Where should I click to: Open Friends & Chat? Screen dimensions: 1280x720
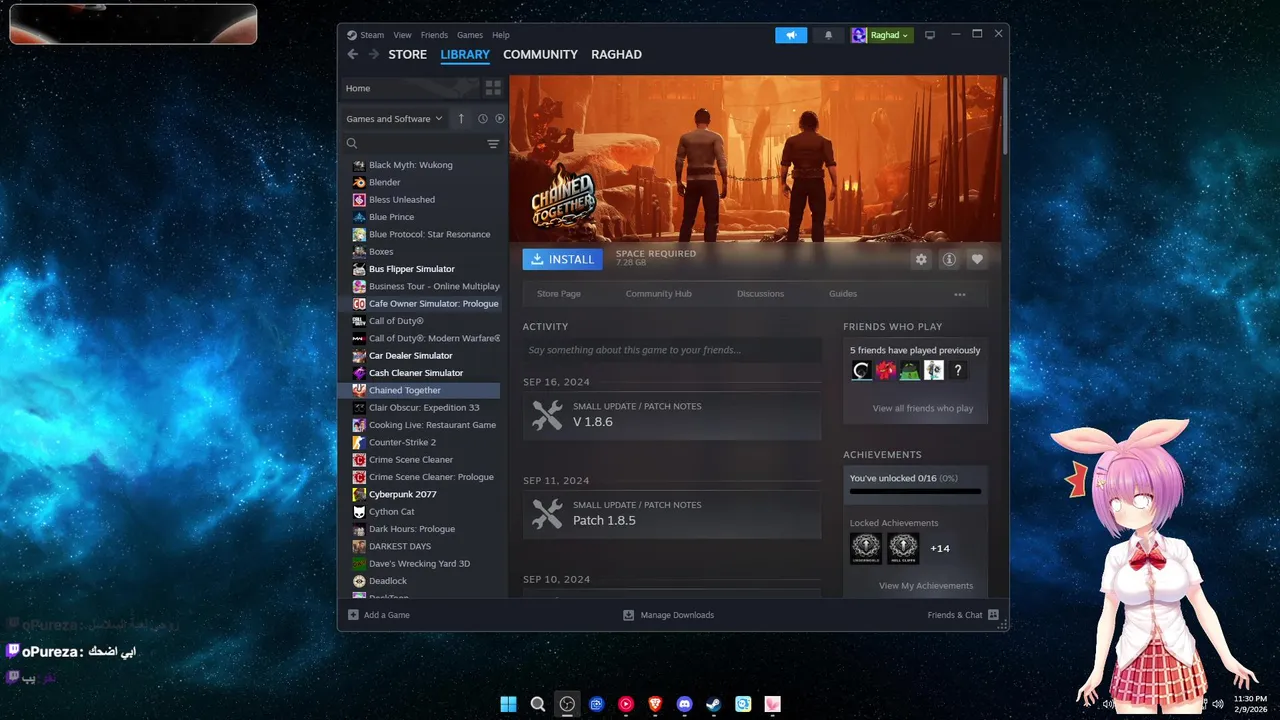(x=963, y=615)
